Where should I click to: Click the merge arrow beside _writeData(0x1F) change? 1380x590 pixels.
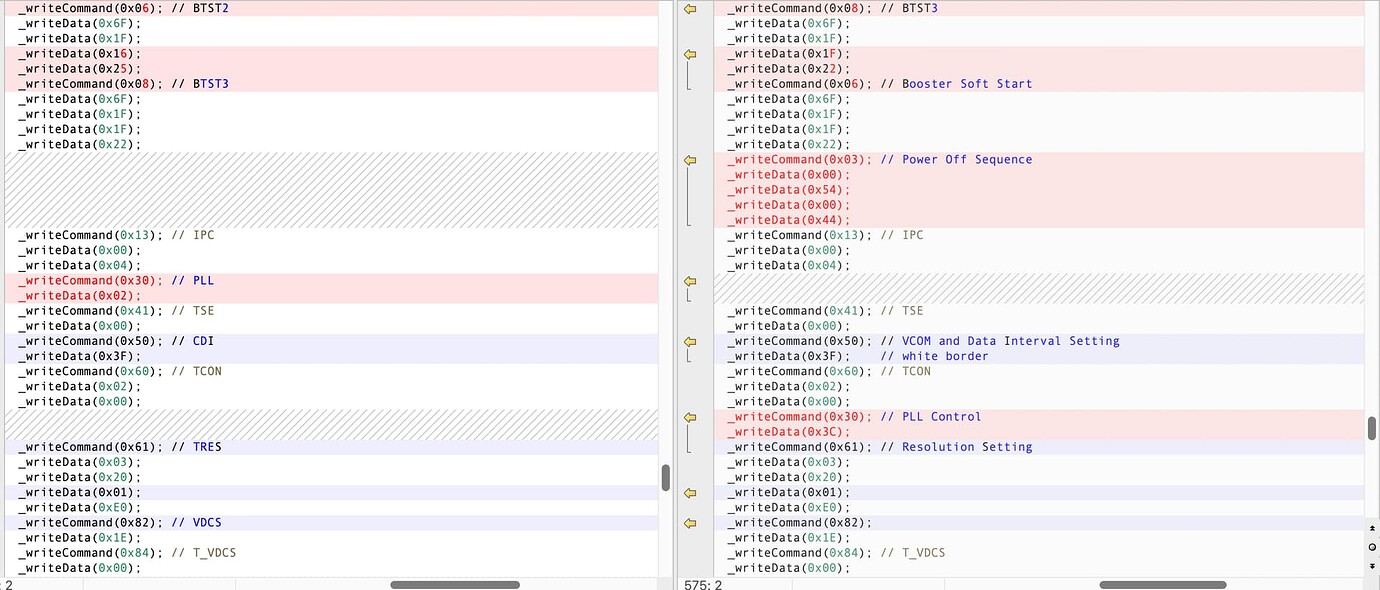click(689, 54)
